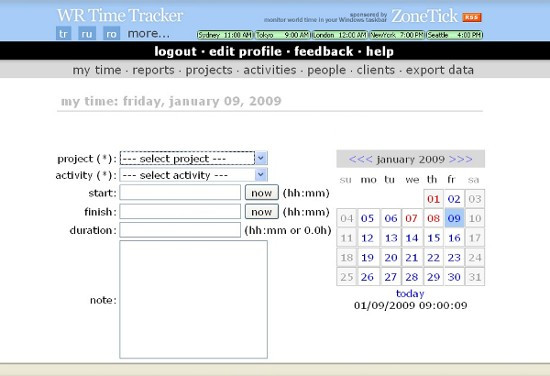
Task: Click the orange RSS icon
Action: [472, 17]
